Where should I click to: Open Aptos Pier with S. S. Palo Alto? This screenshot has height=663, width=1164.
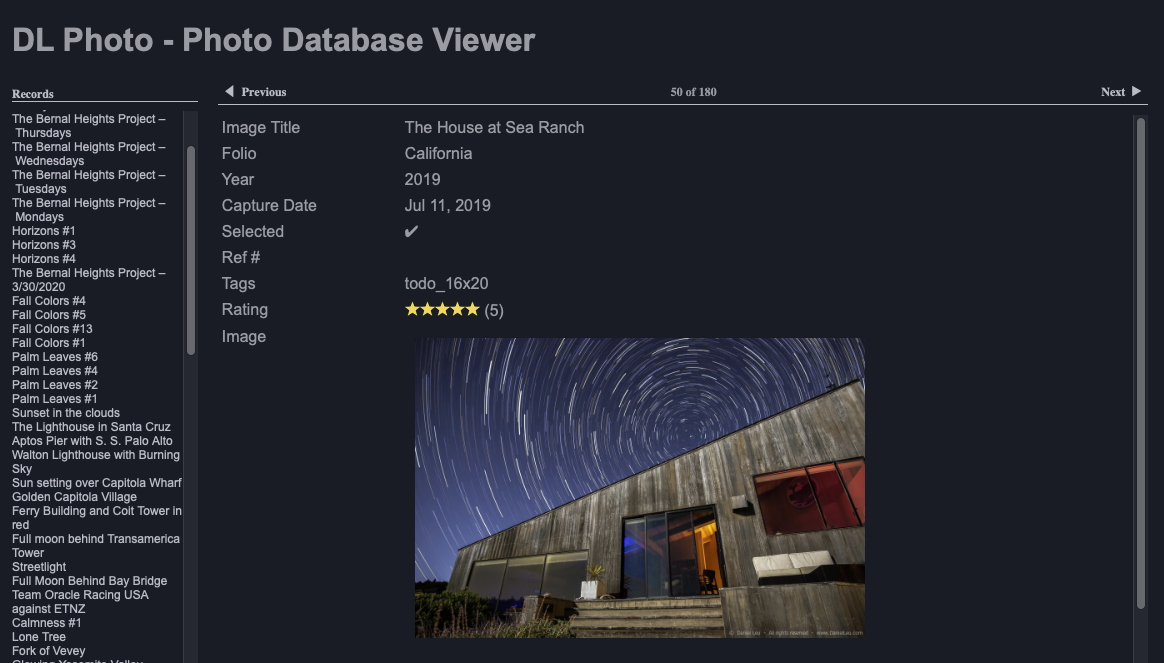(92, 441)
